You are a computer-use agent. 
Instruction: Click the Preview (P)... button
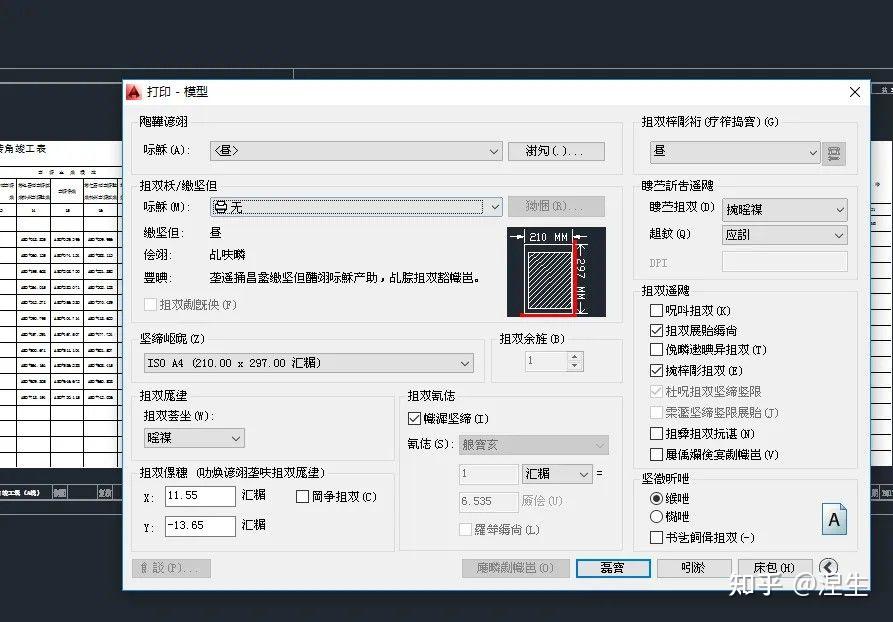(171, 568)
